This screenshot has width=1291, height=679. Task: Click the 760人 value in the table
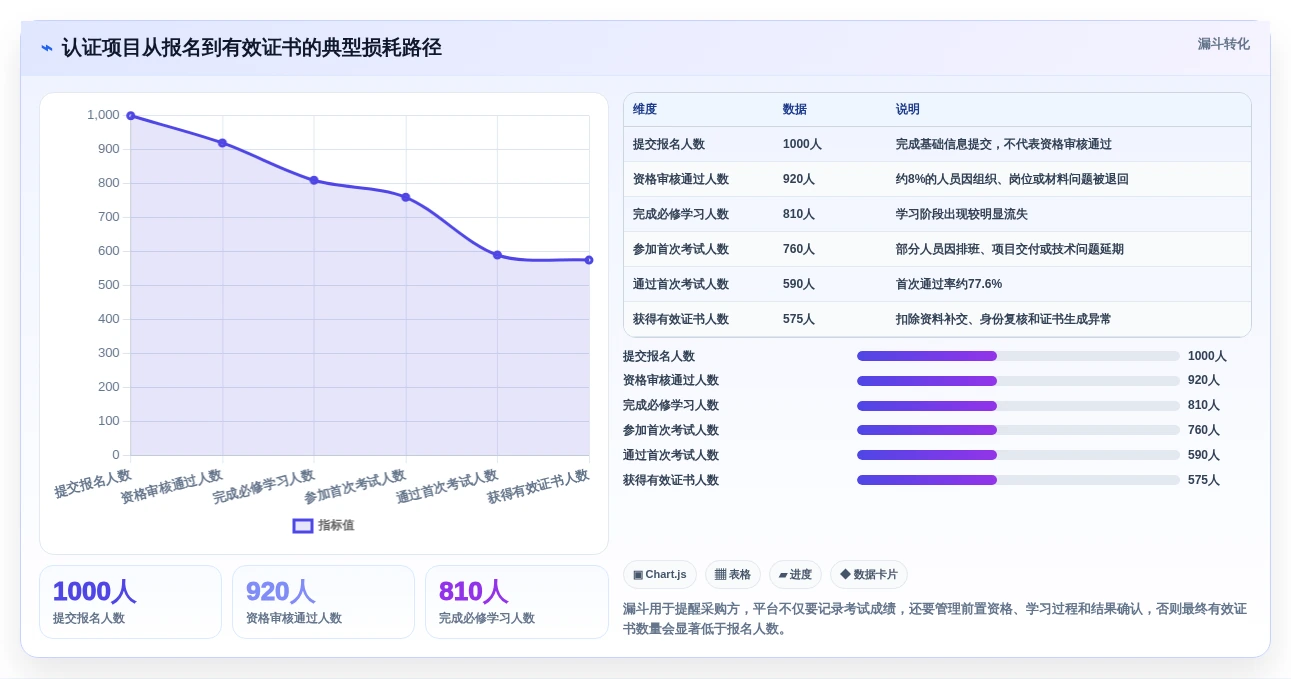click(x=799, y=250)
